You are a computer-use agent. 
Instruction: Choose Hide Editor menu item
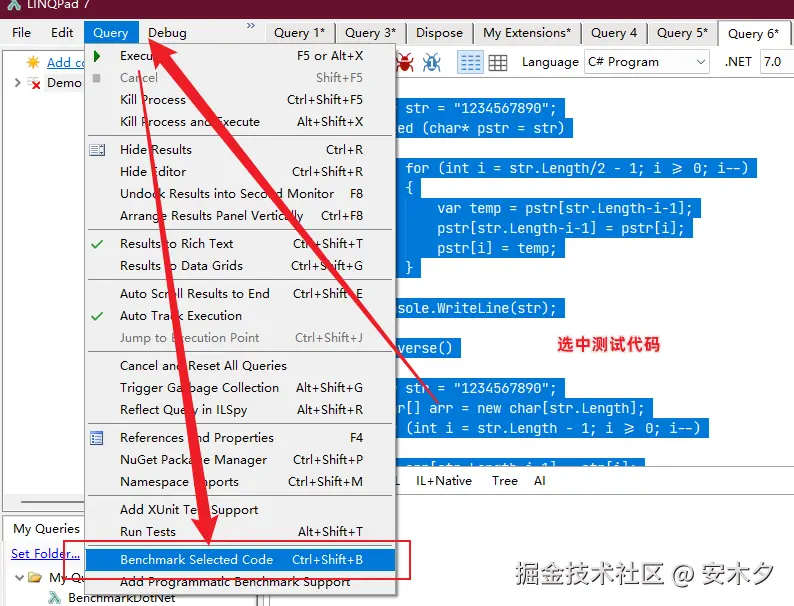(241, 172)
